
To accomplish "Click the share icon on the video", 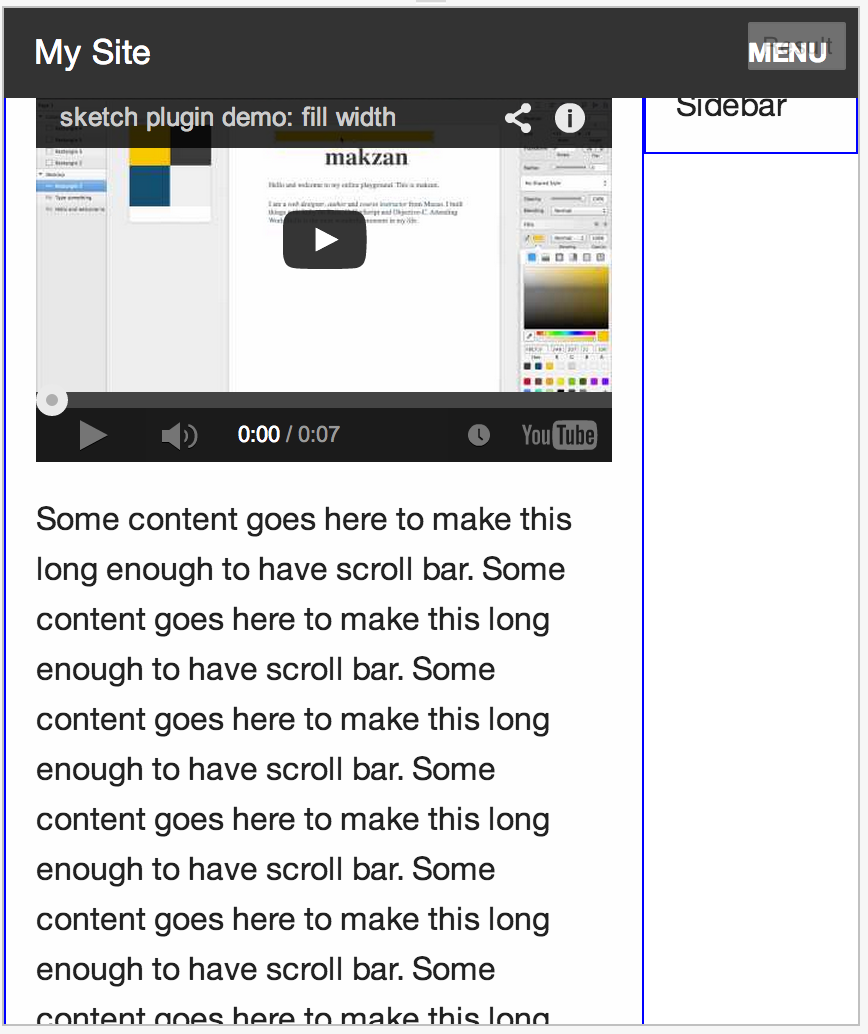I will tap(518, 119).
